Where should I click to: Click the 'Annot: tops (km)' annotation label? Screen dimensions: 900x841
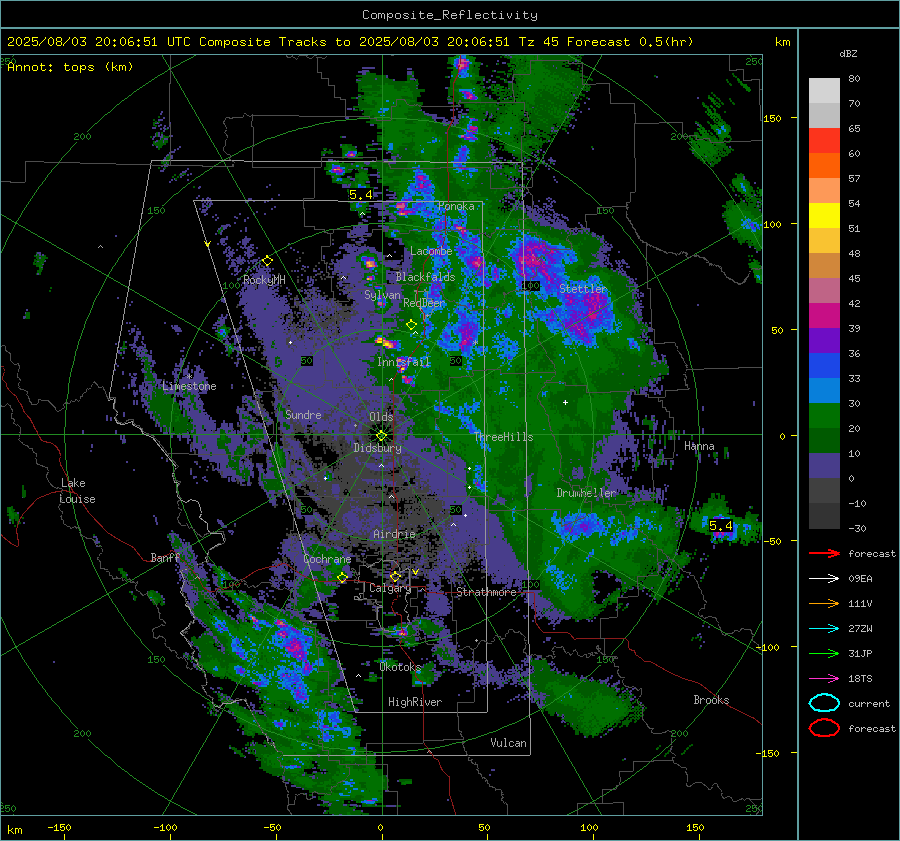[70, 67]
